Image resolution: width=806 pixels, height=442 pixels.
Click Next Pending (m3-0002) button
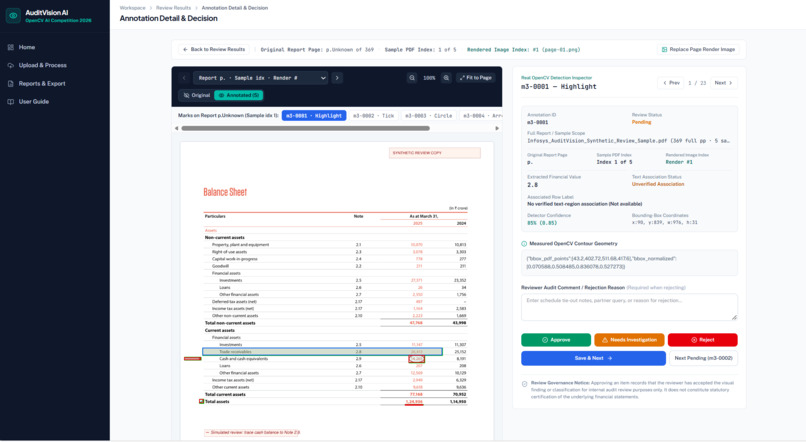pos(703,358)
